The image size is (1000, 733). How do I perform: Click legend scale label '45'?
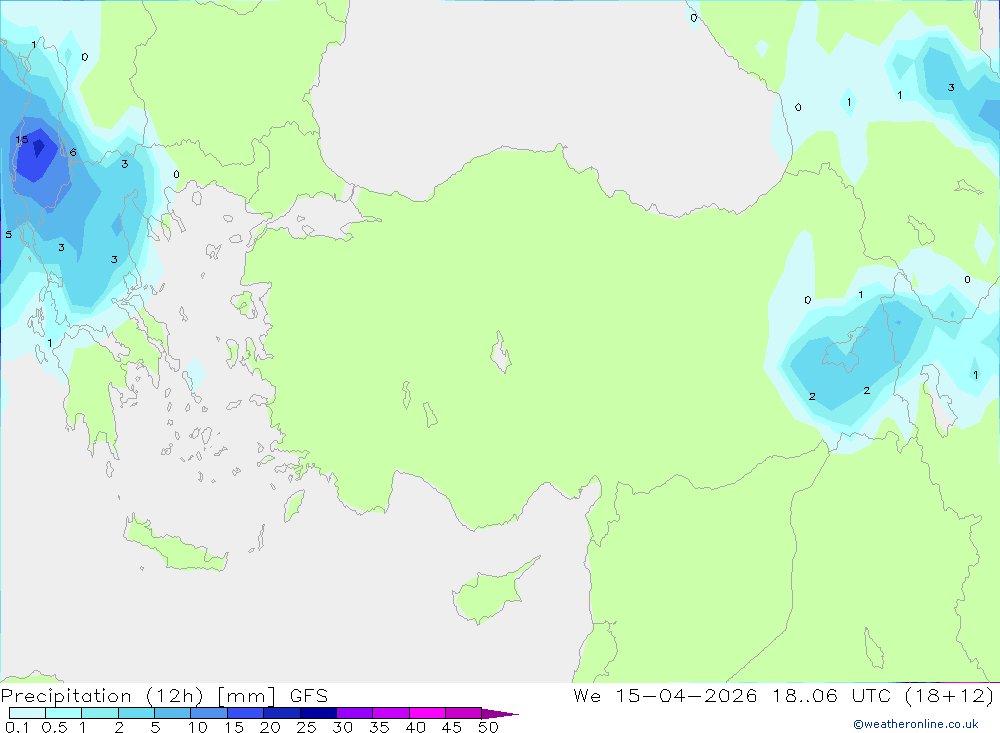pos(452,727)
